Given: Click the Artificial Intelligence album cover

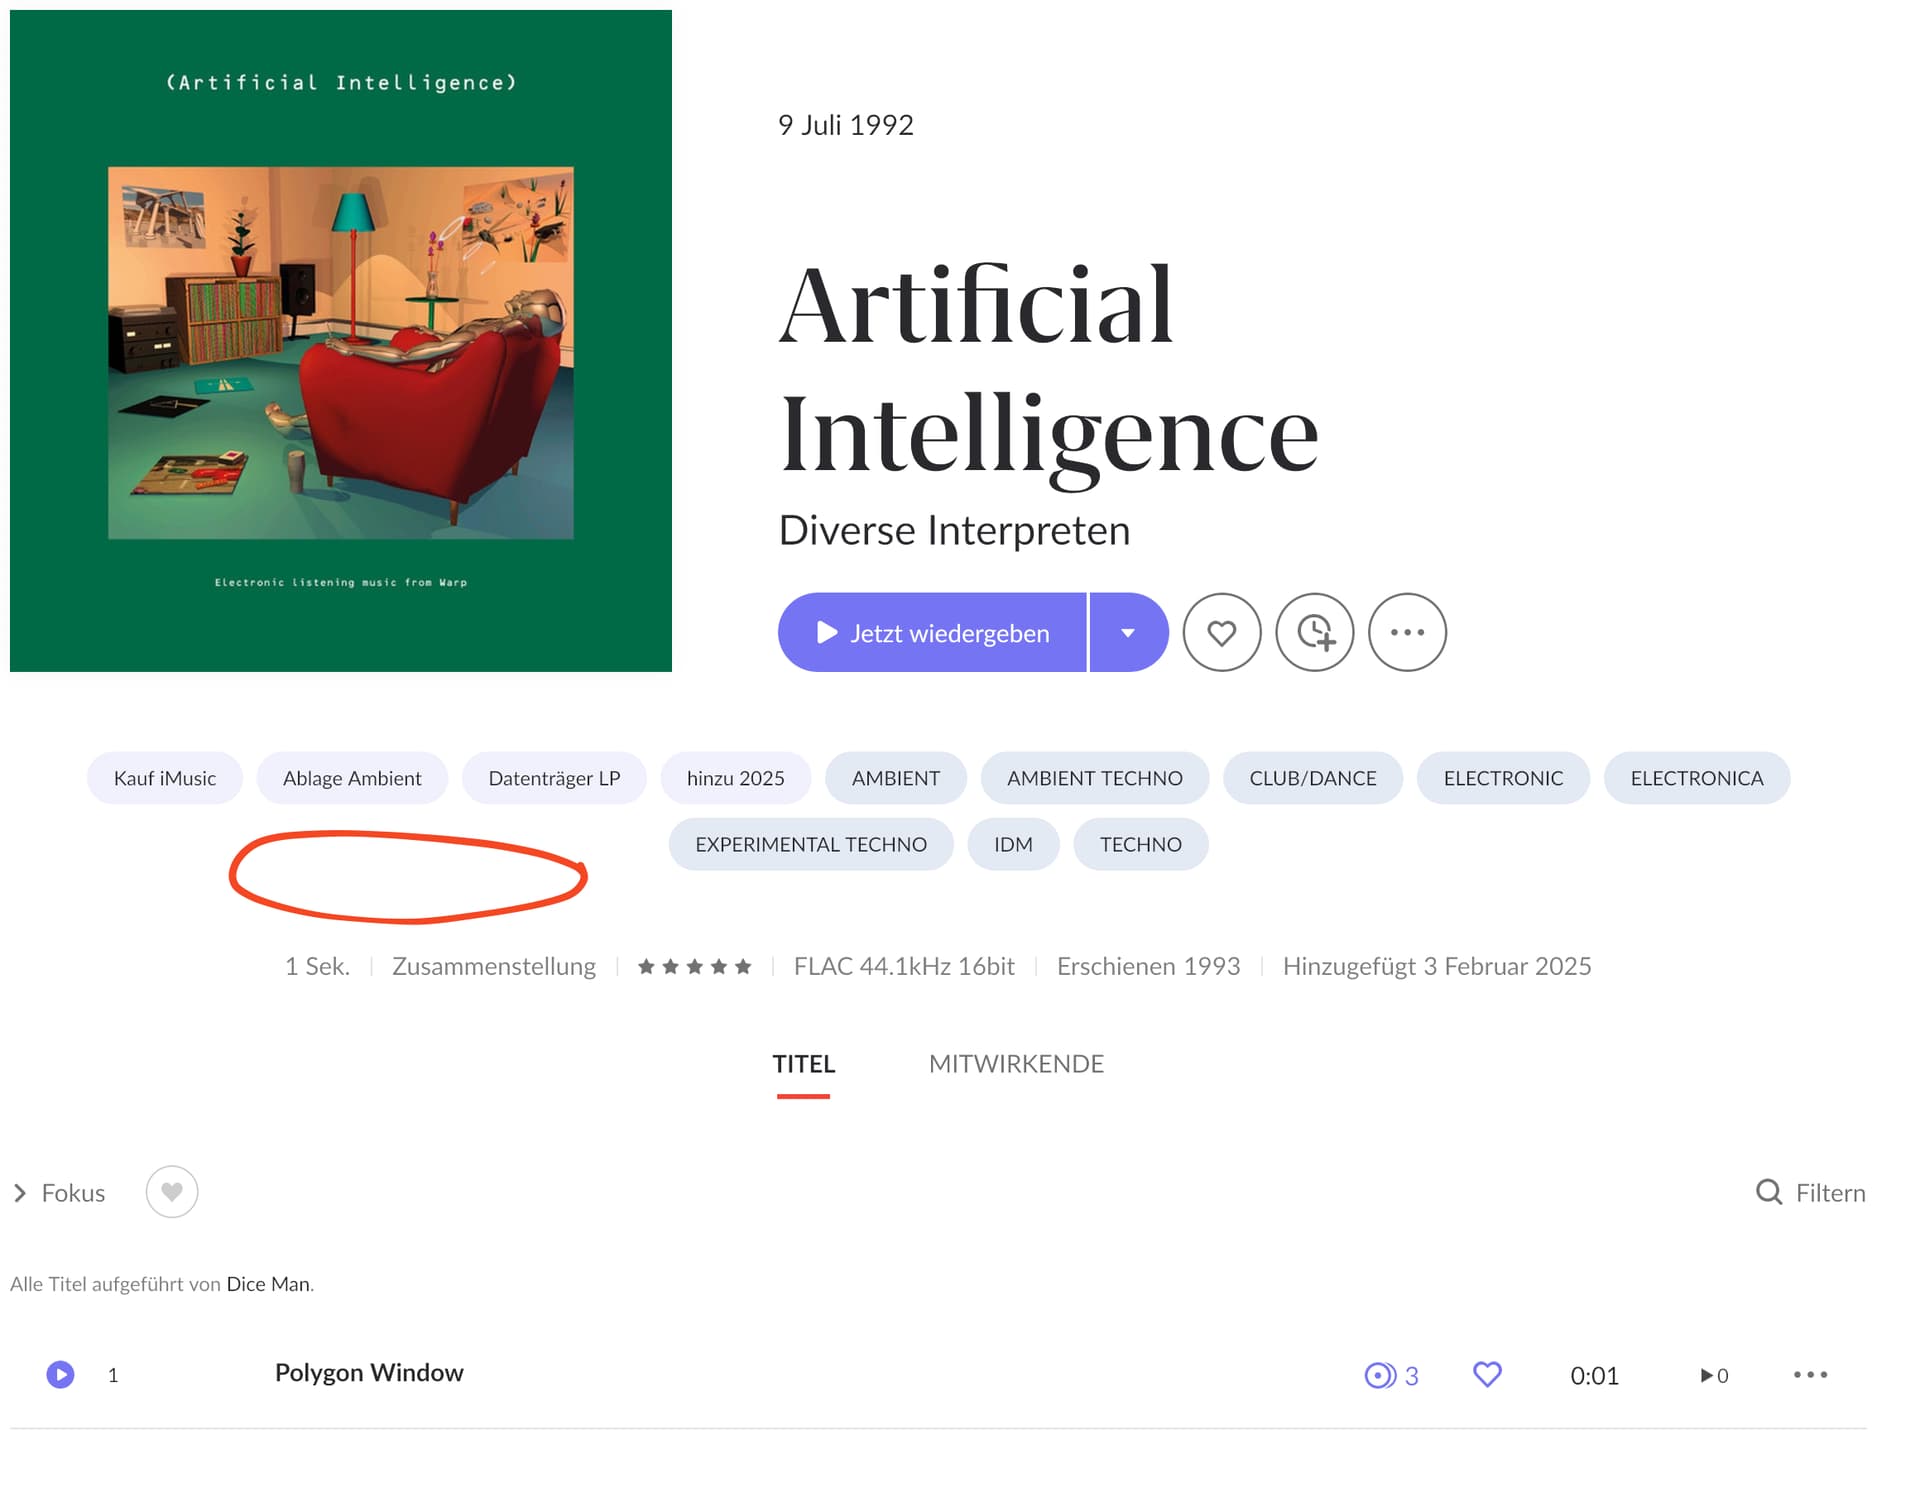Looking at the screenshot, I should [341, 341].
